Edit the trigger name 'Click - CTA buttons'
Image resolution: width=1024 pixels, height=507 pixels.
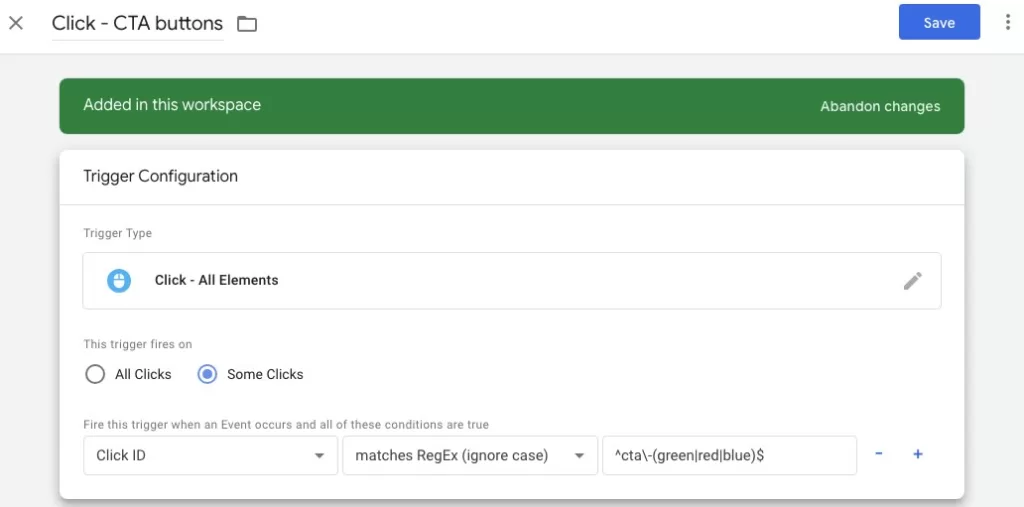pos(137,24)
